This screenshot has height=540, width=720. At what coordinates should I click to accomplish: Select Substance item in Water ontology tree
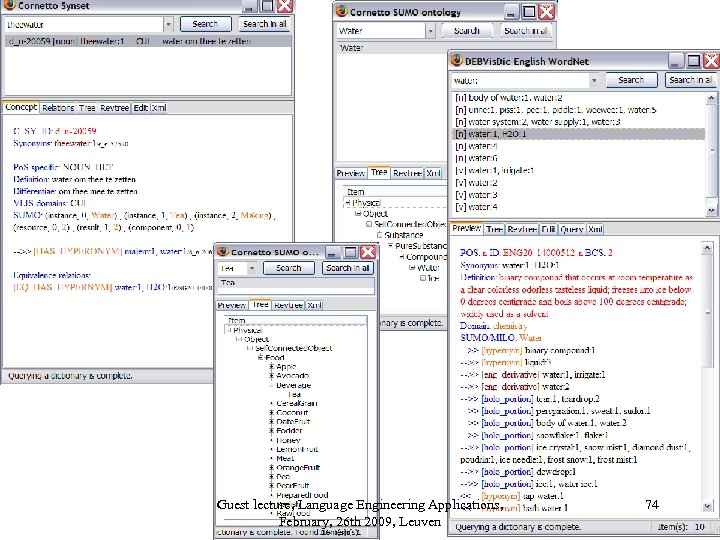[x=404, y=235]
